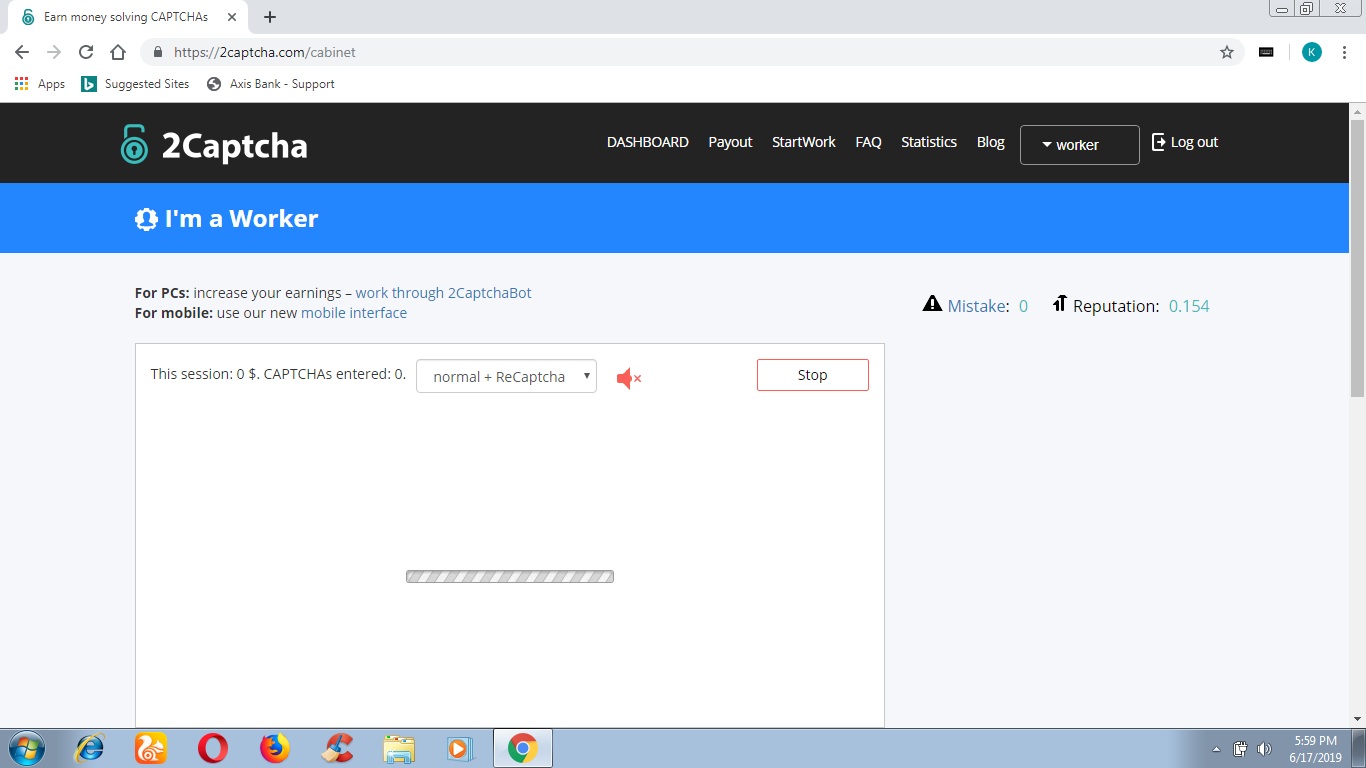Launch Firefox from the taskbar
Screen dimensions: 1366x768
click(274, 748)
